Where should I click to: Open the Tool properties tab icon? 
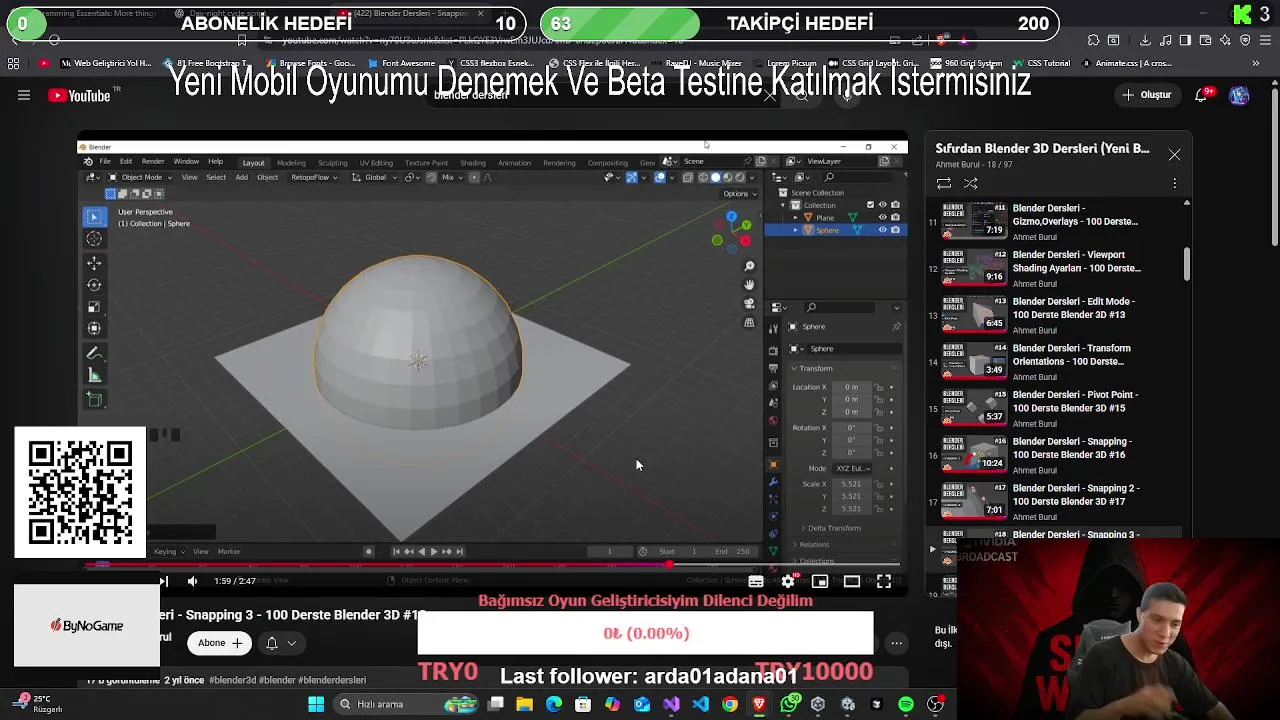pos(773,328)
